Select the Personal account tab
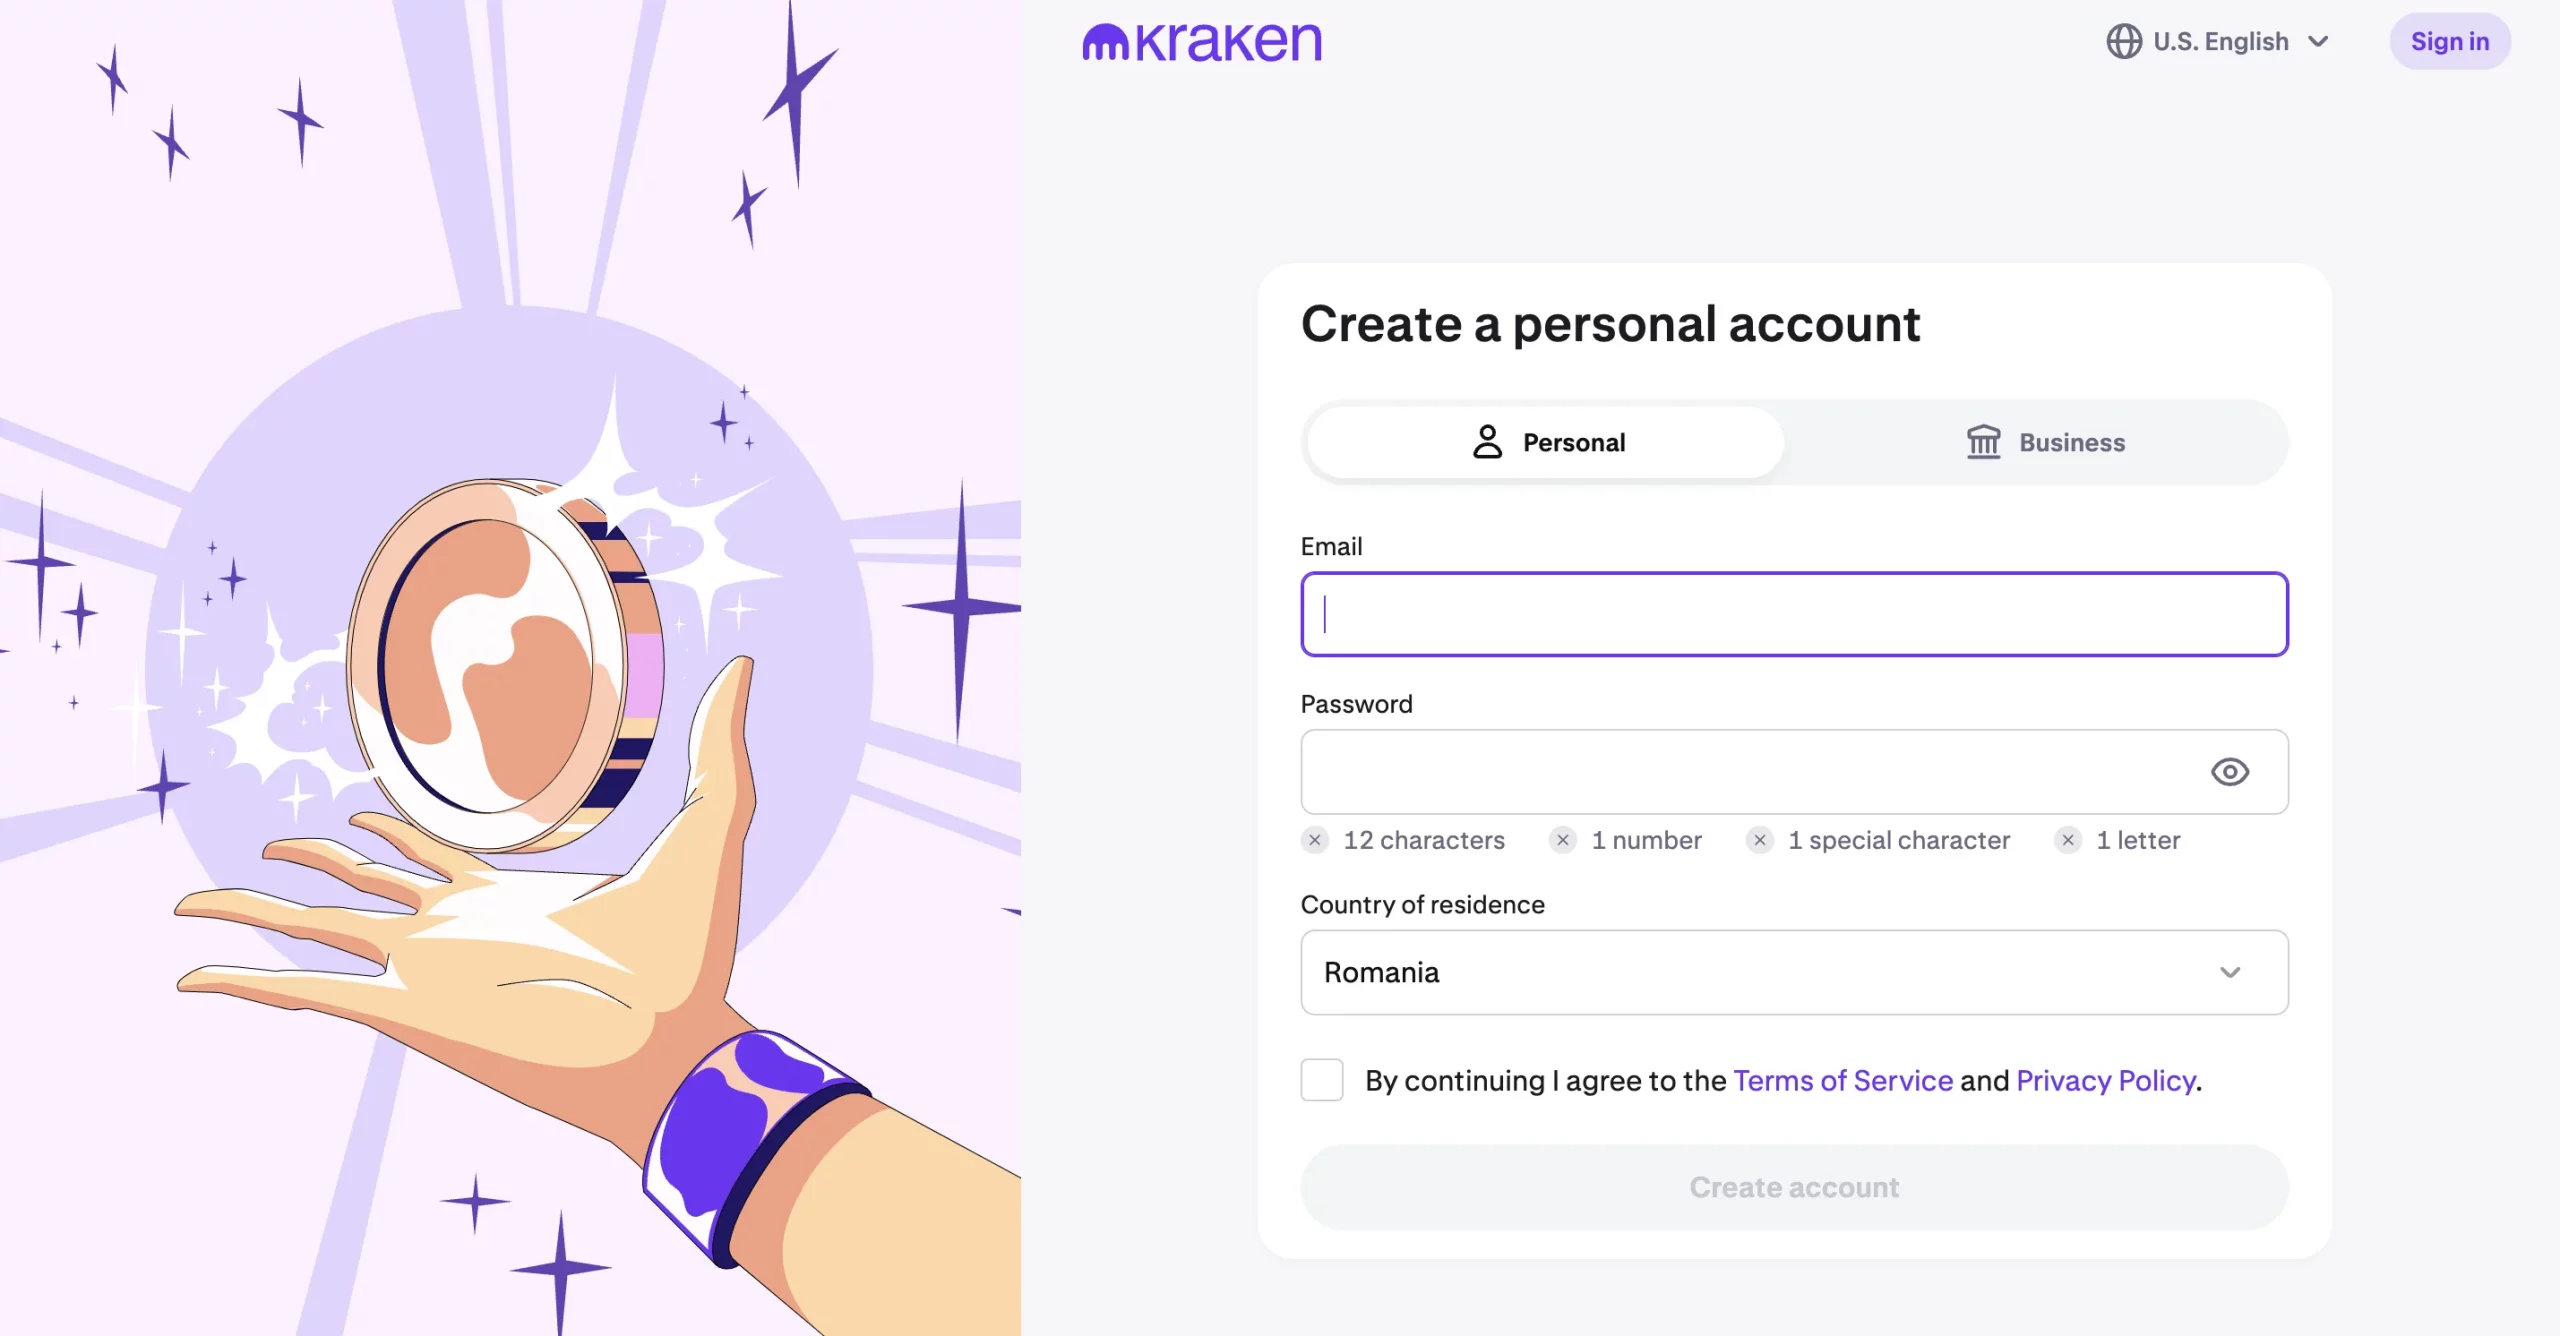The width and height of the screenshot is (2560, 1336). (x=1544, y=442)
